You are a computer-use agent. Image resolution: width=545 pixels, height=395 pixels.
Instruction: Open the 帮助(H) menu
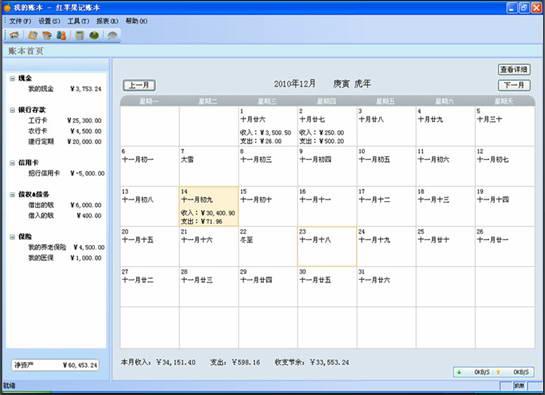click(x=136, y=21)
